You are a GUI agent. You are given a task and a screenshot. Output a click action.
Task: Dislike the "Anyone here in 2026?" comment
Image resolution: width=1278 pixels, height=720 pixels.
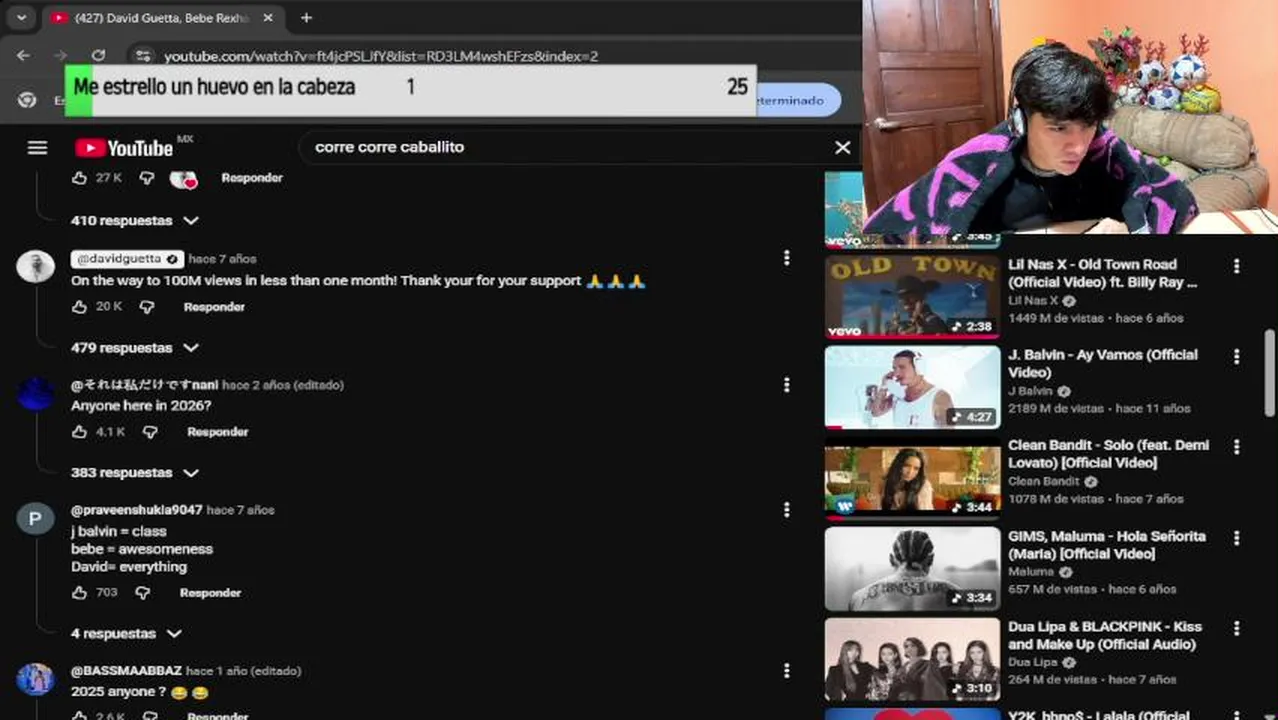click(x=150, y=432)
